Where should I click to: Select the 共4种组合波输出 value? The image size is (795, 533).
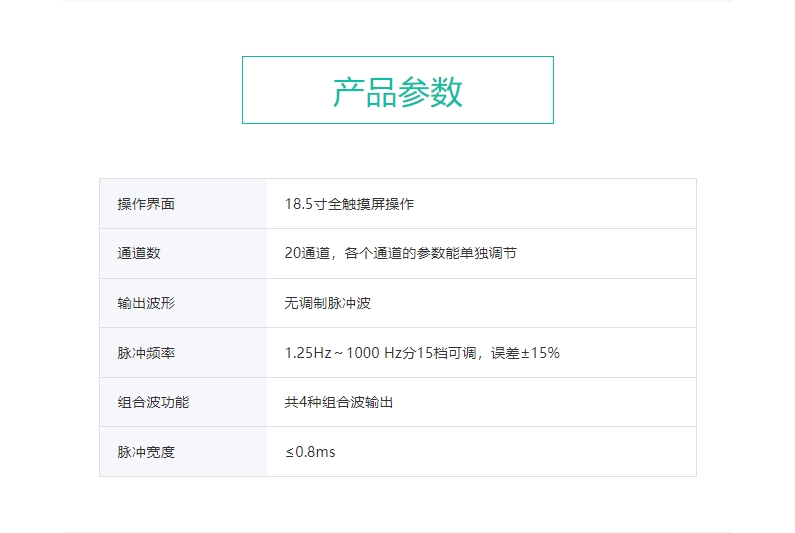click(x=339, y=402)
